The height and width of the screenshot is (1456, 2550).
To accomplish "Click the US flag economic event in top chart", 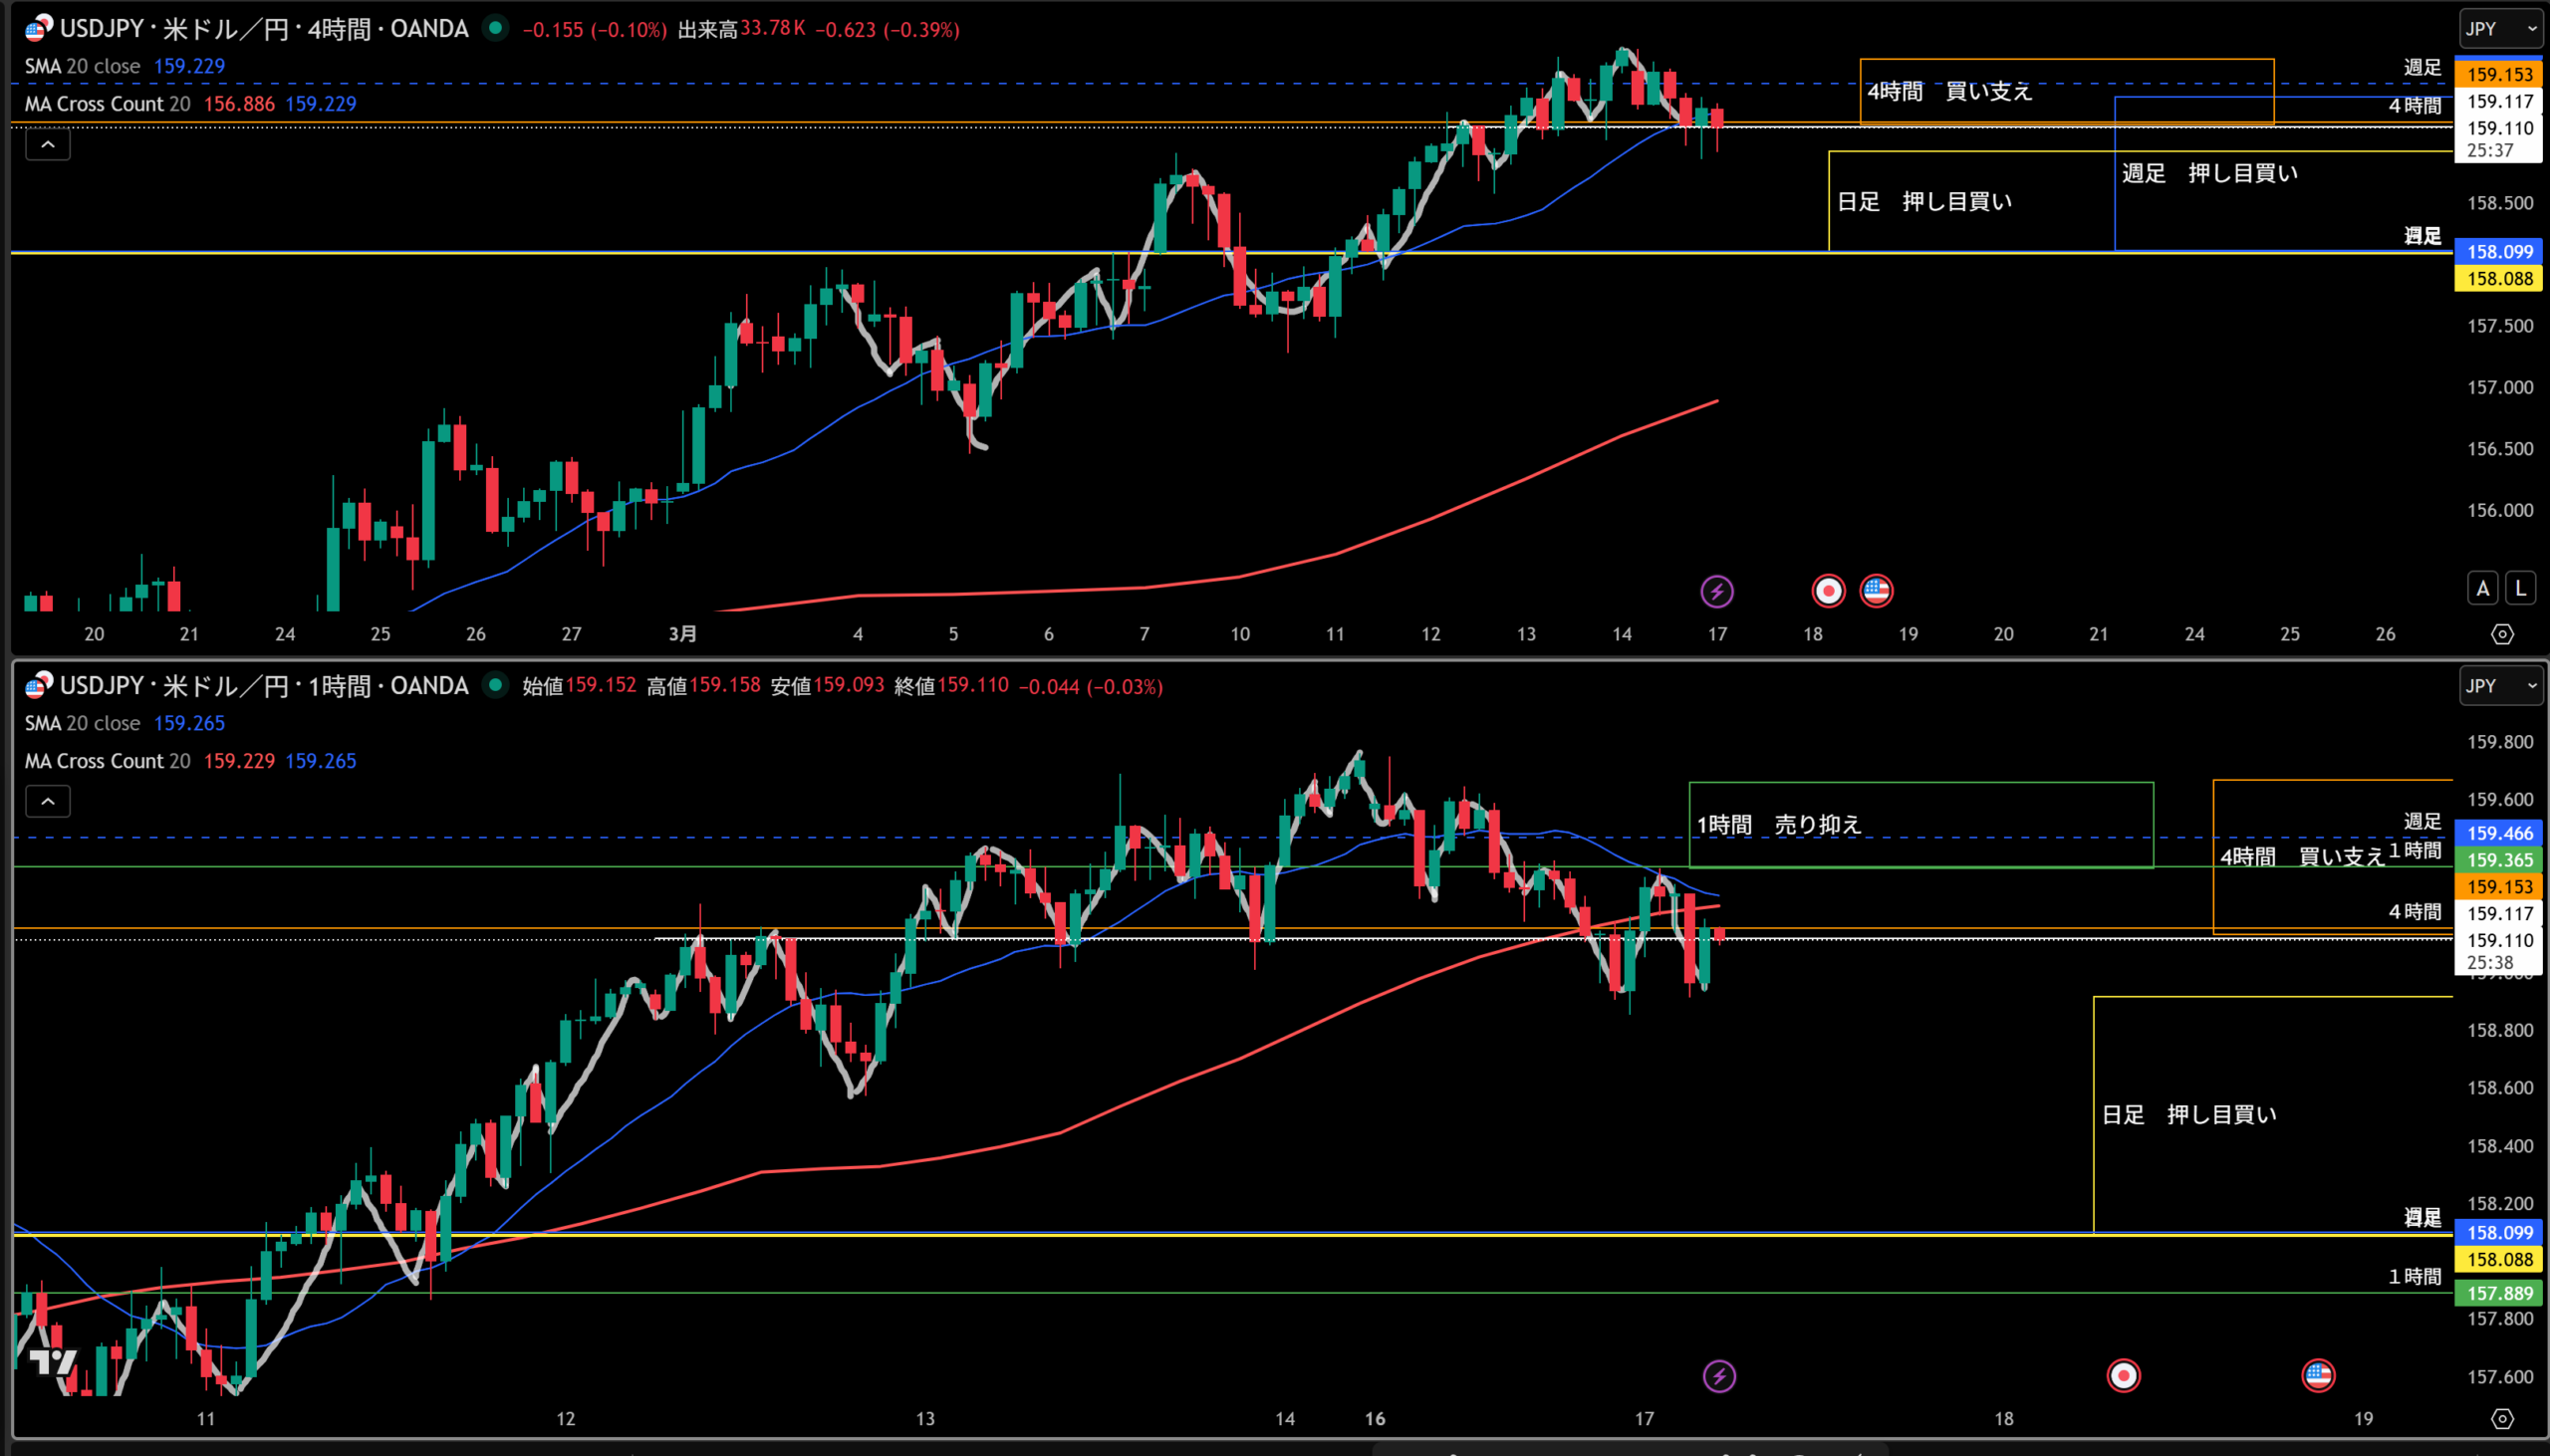I will pyautogui.click(x=1875, y=591).
